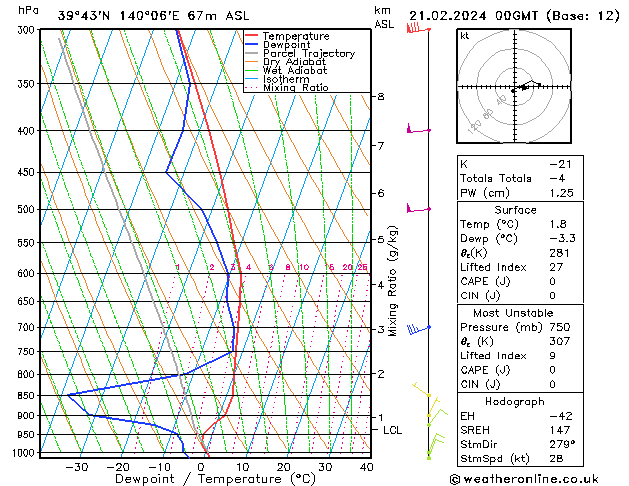The image size is (629, 486).
Task: Click the PW (cm) value 1.25
Action: (x=561, y=193)
